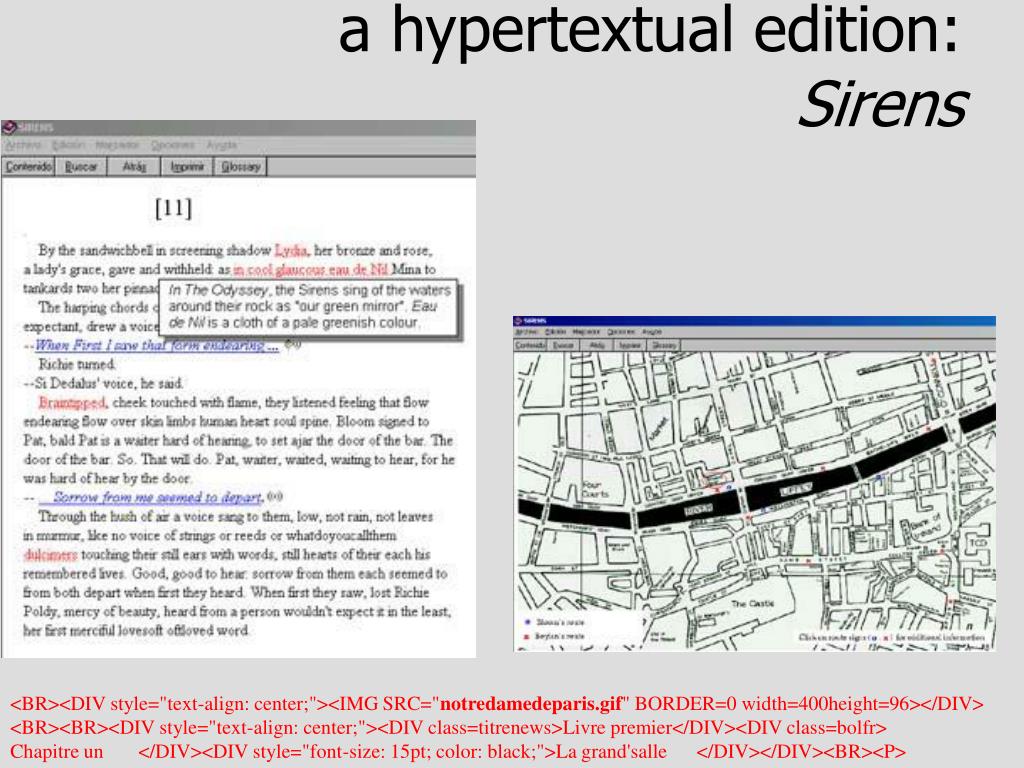Viewport: 1024px width, 768px height.
Task: Click the Glossary button in the map window
Action: click(664, 345)
